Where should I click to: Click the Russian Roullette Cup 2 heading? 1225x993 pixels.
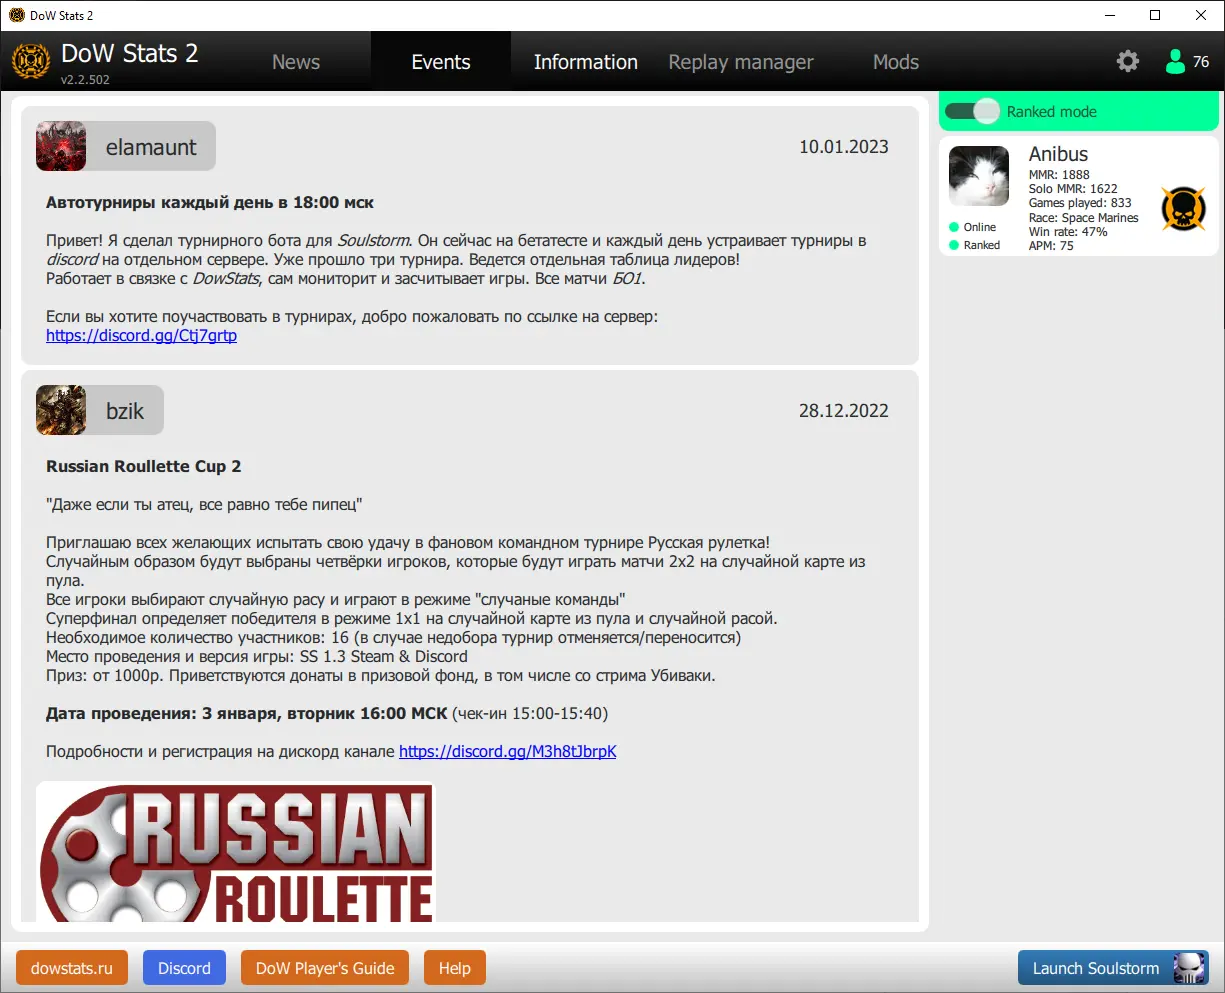point(144,467)
